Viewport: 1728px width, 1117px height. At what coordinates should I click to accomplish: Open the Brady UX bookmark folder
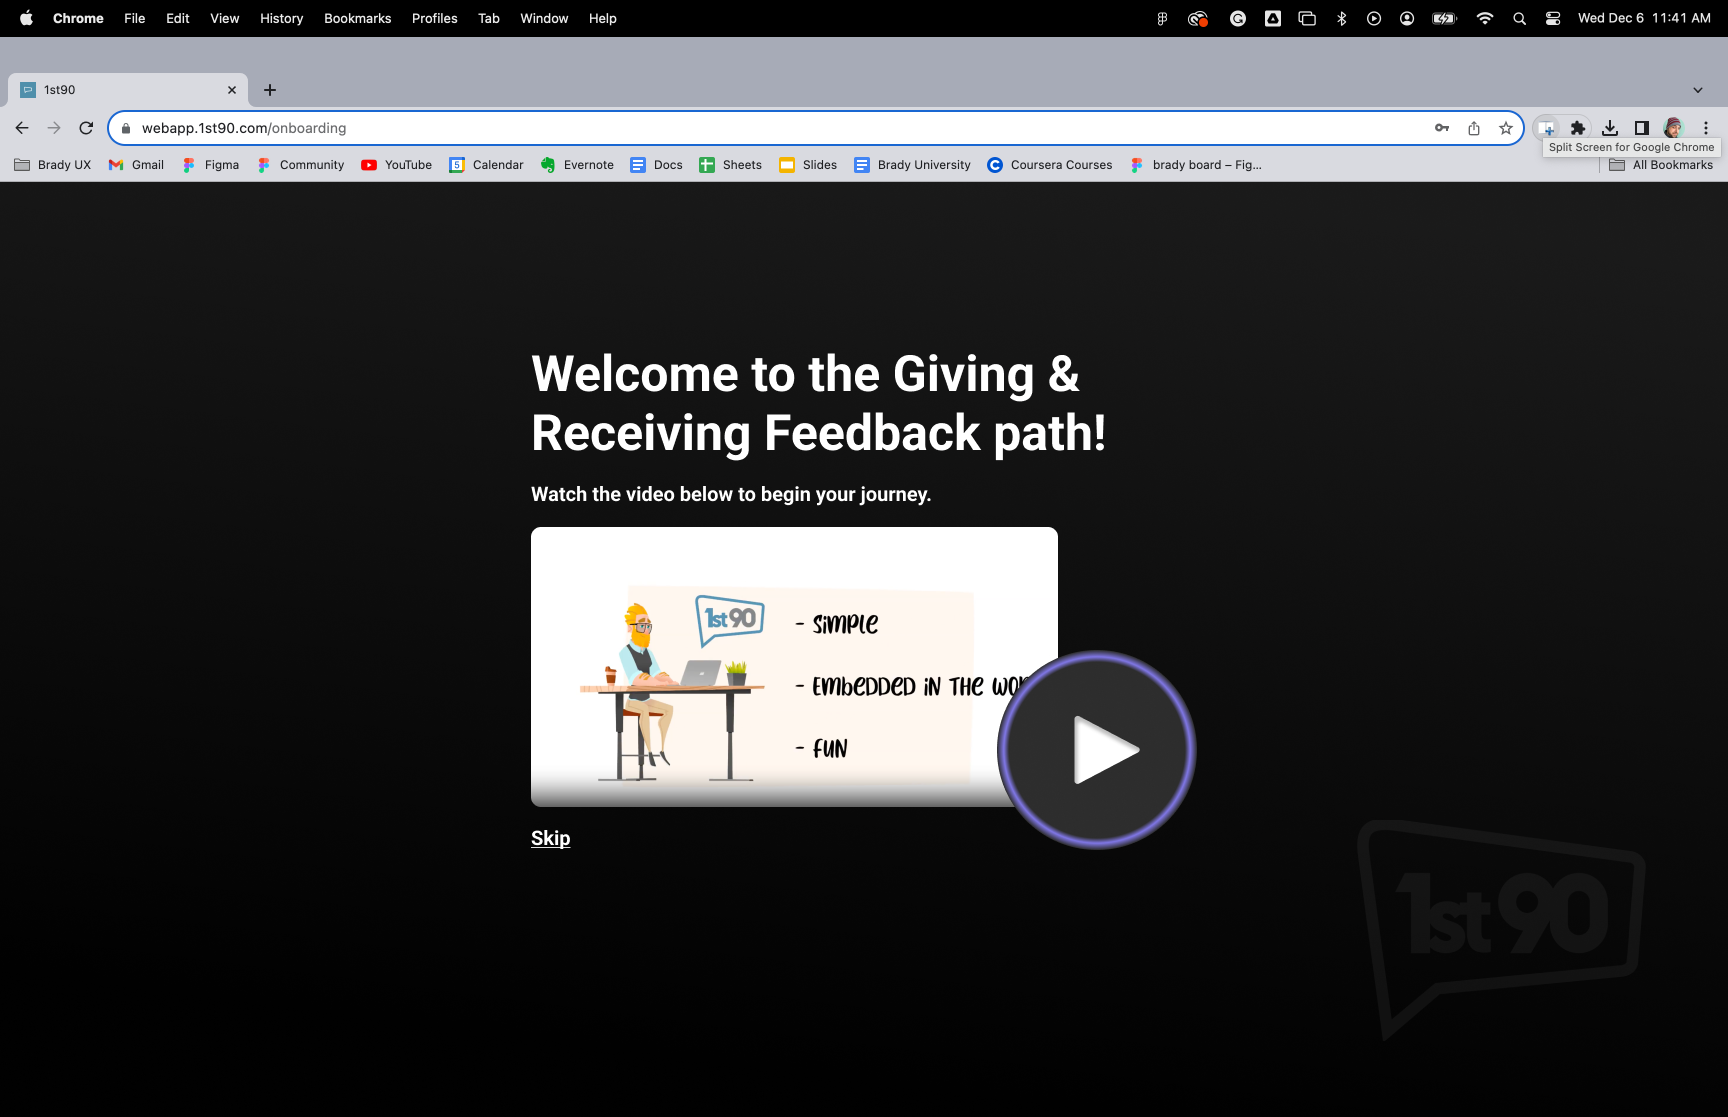pos(52,165)
